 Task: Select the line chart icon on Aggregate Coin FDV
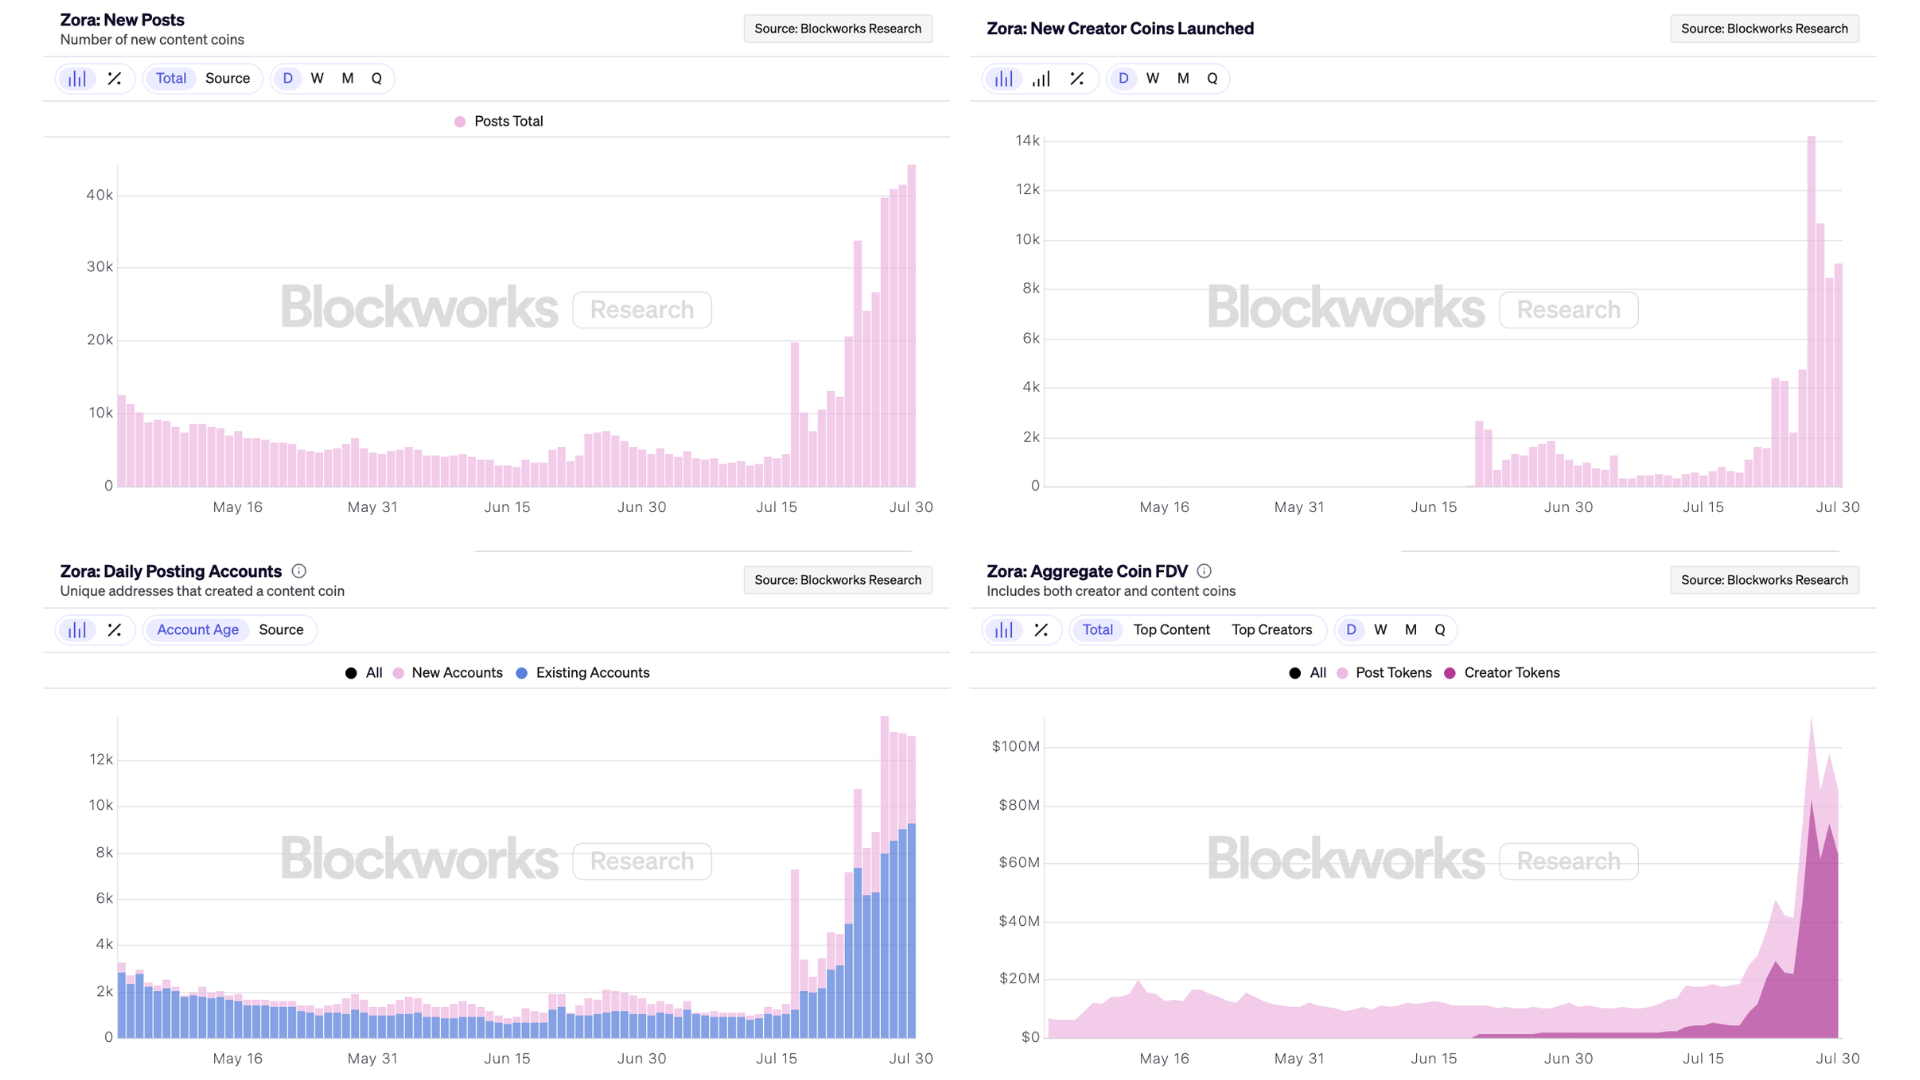(1041, 629)
